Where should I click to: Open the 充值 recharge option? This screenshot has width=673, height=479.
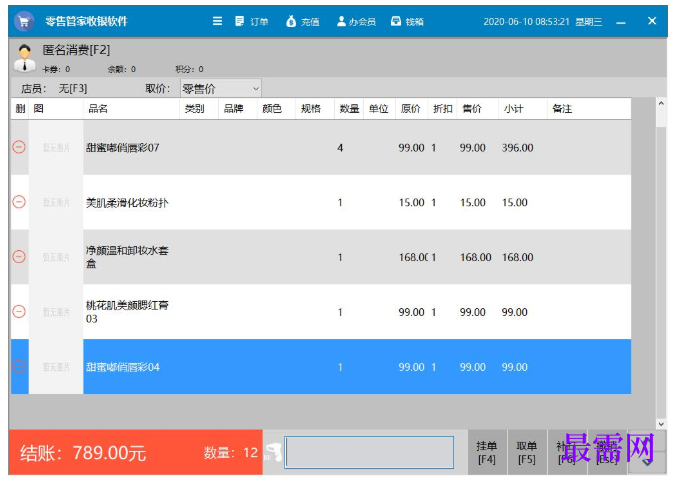303,21
